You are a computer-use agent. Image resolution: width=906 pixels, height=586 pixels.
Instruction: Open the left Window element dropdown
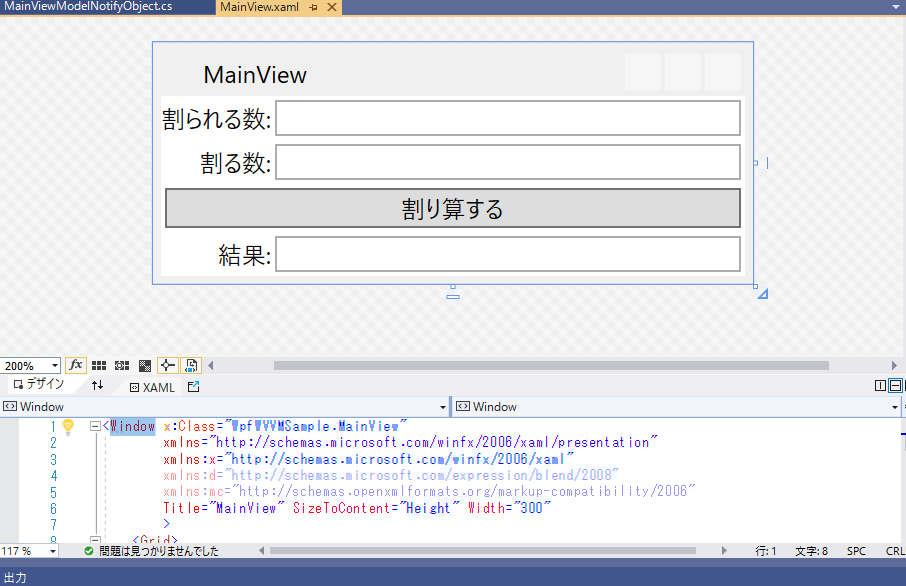tap(443, 407)
